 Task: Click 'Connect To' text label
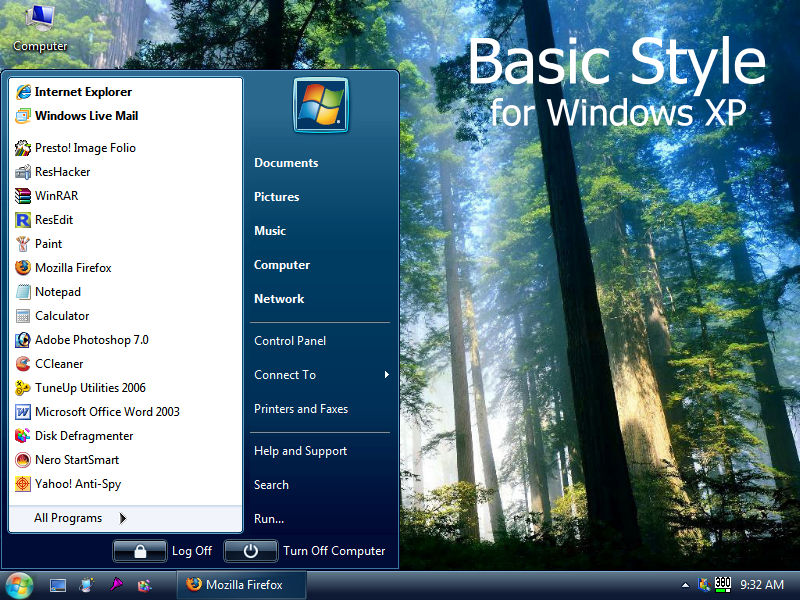point(285,375)
